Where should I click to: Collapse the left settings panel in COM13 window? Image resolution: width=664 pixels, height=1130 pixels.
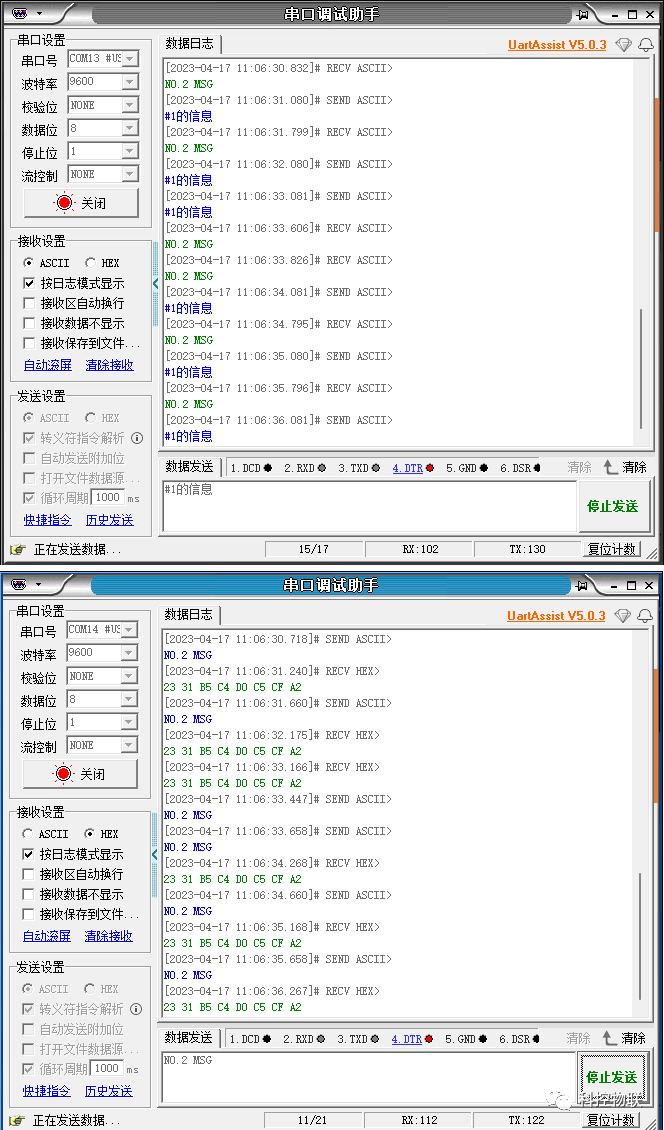pos(155,283)
